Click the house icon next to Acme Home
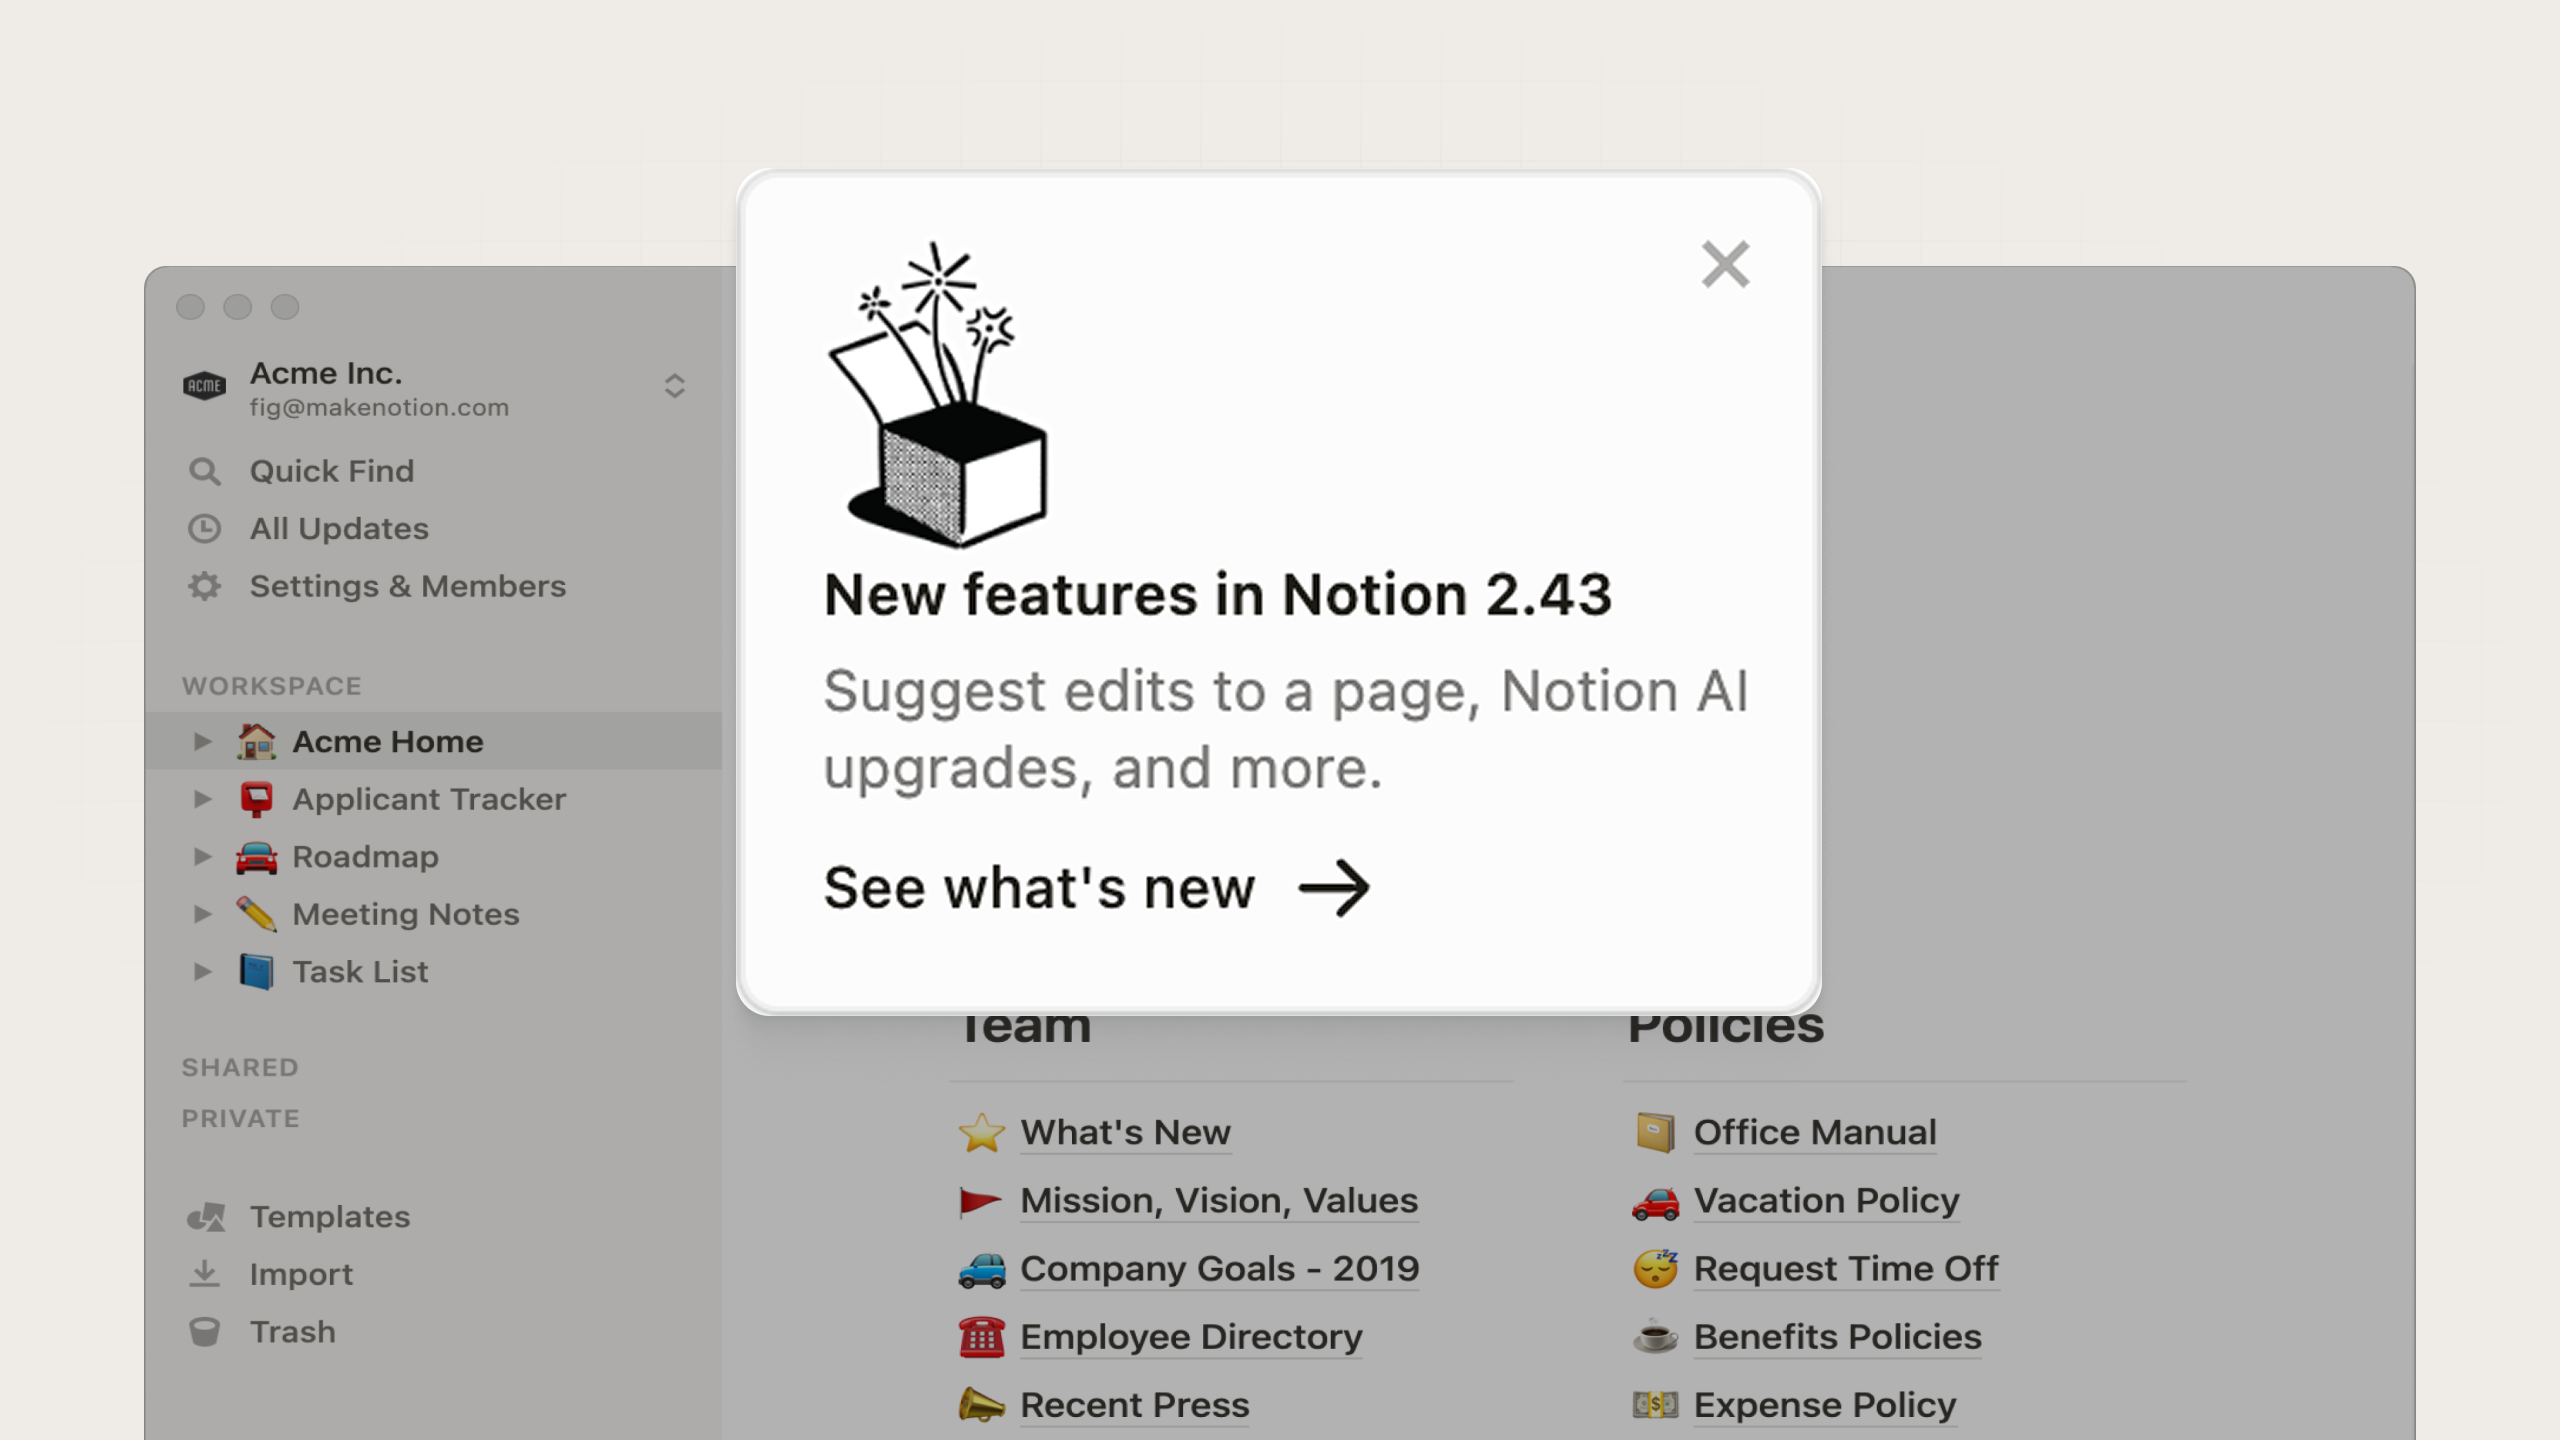Screen dimensions: 2560x1440 (257, 741)
